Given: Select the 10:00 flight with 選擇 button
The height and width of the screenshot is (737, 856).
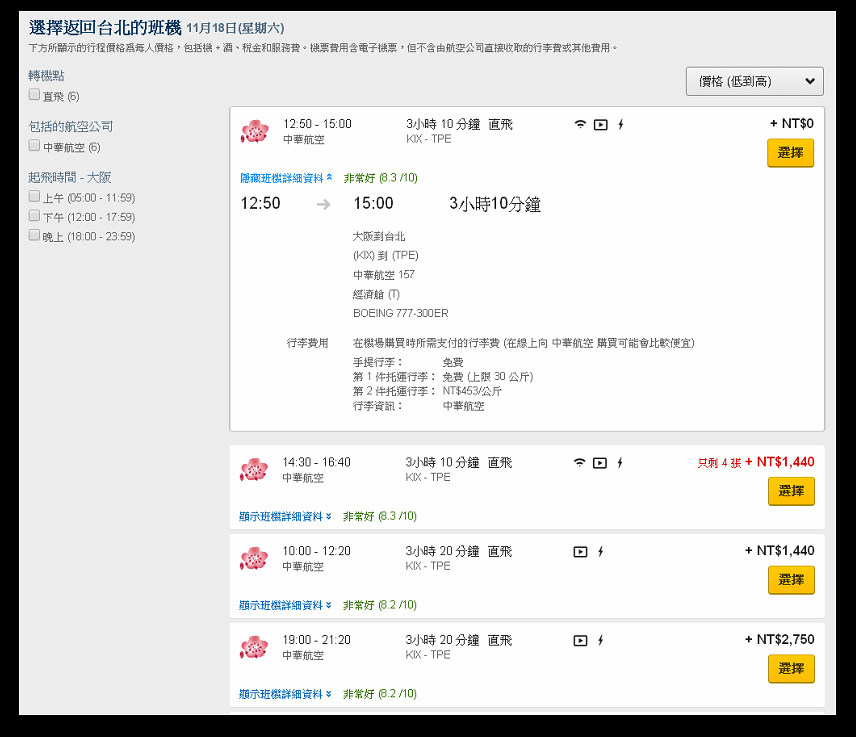Looking at the screenshot, I should pyautogui.click(x=791, y=580).
